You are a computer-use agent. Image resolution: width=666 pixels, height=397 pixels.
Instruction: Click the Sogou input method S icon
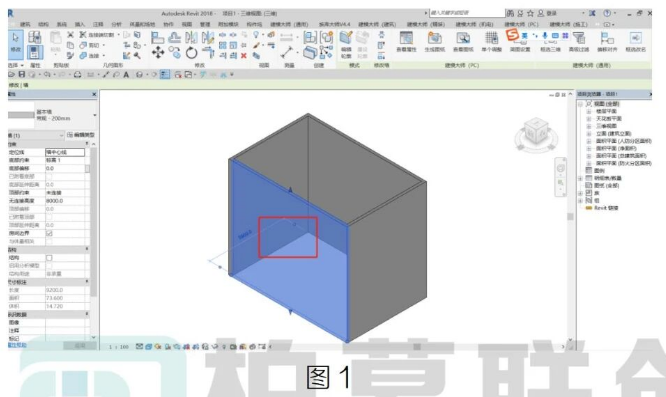click(x=512, y=35)
